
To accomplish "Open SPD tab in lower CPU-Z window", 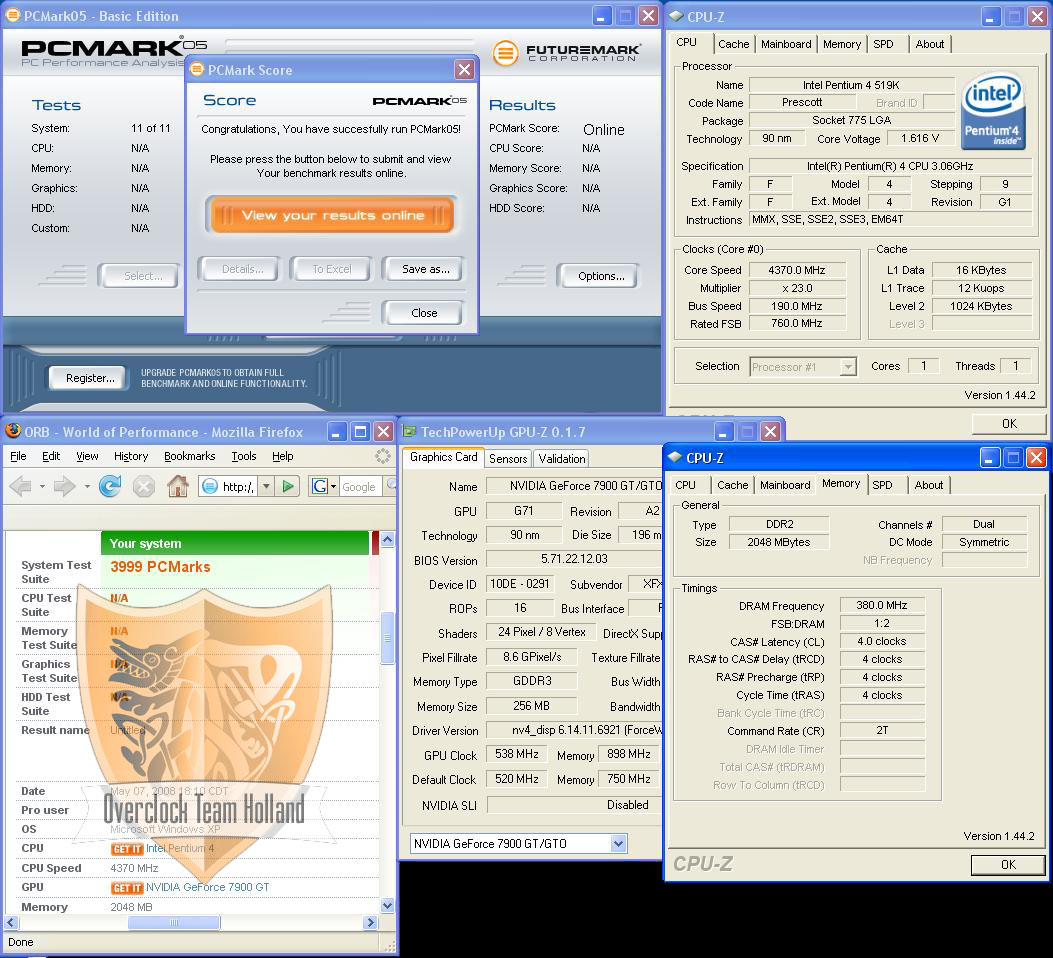I will point(882,485).
